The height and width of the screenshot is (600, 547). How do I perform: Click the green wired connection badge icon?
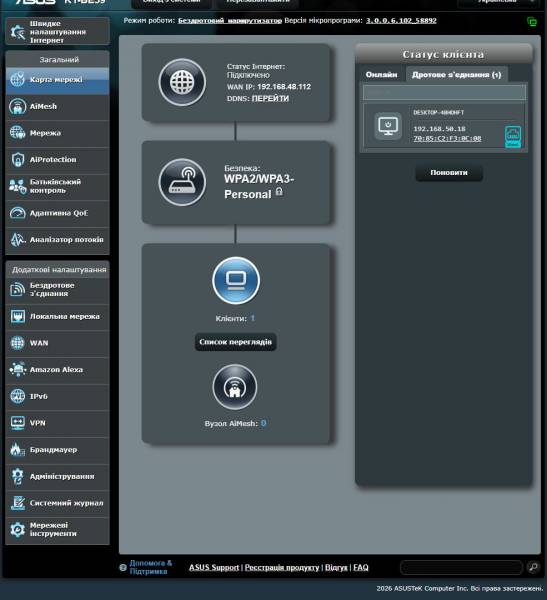[513, 137]
